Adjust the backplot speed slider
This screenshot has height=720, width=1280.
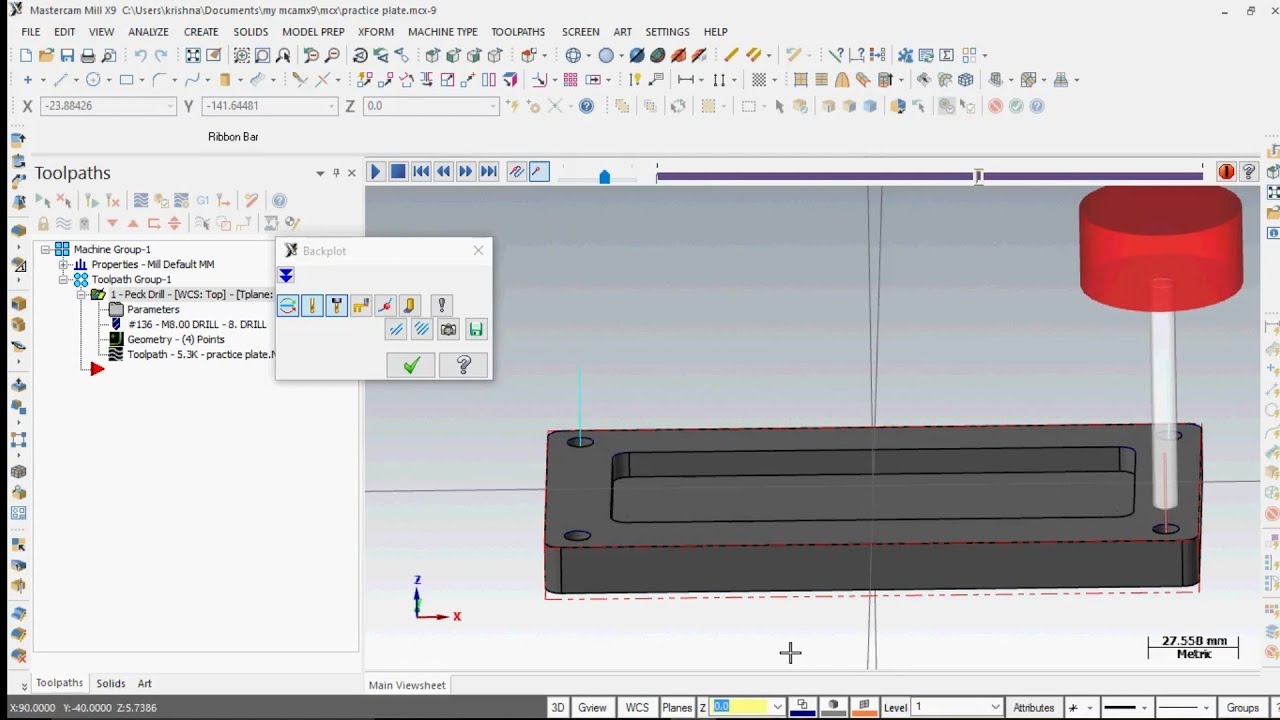coord(604,176)
